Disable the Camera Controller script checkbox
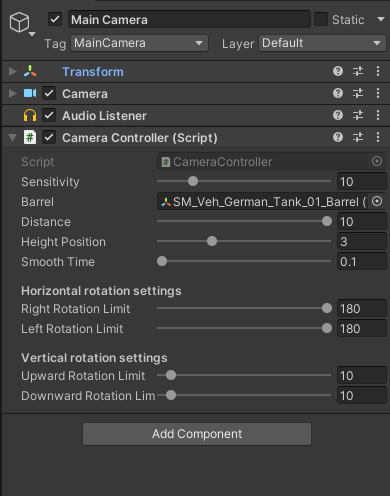 click(x=49, y=137)
